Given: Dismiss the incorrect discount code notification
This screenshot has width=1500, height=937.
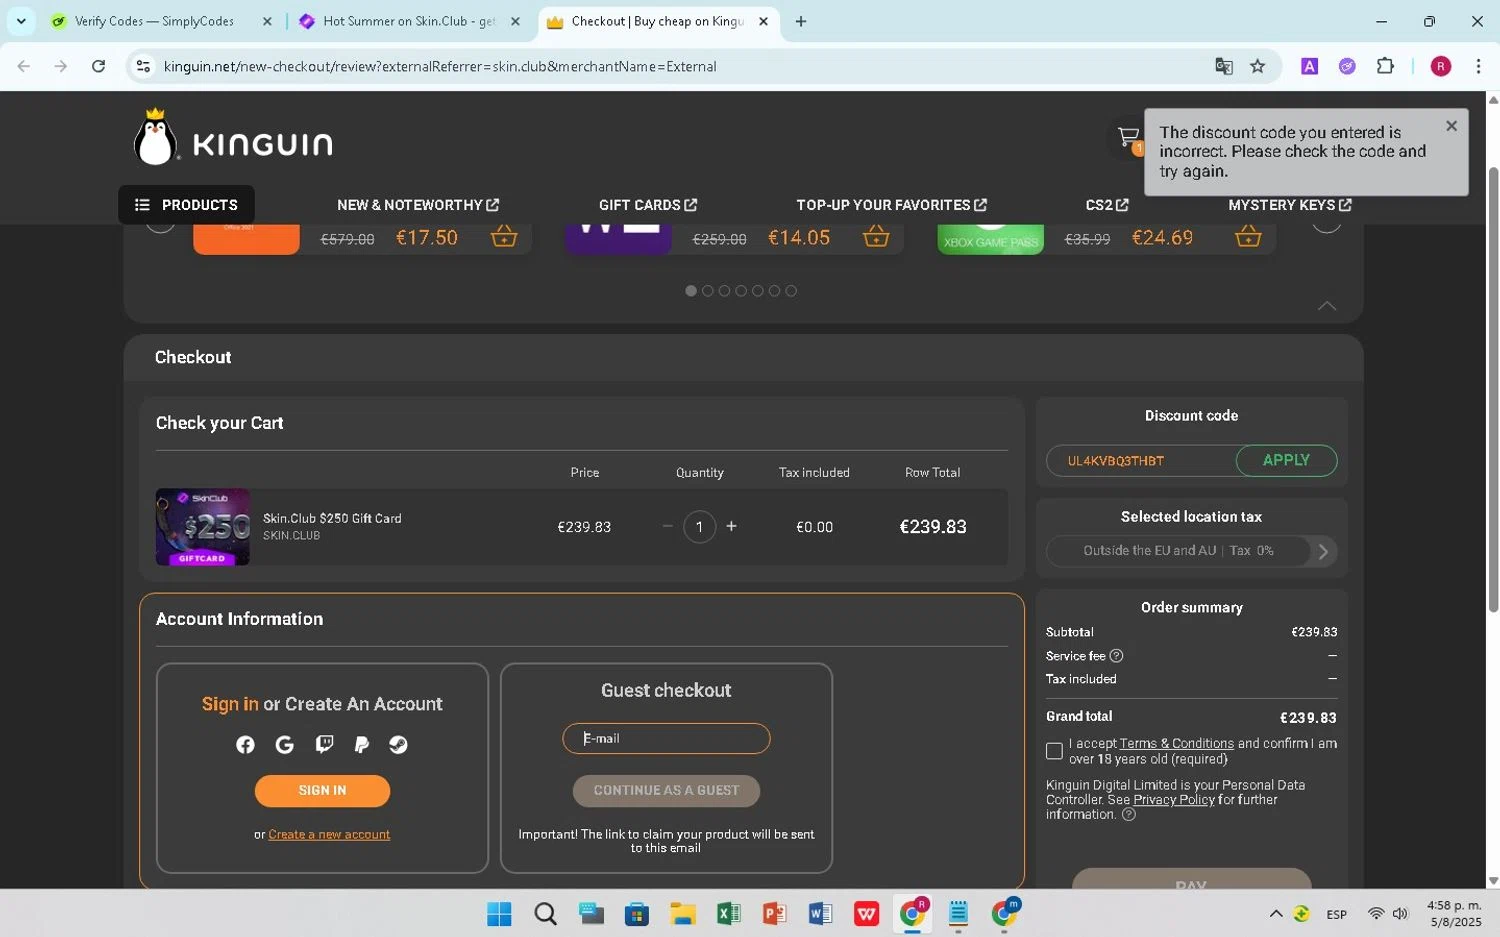Looking at the screenshot, I should click(1451, 126).
